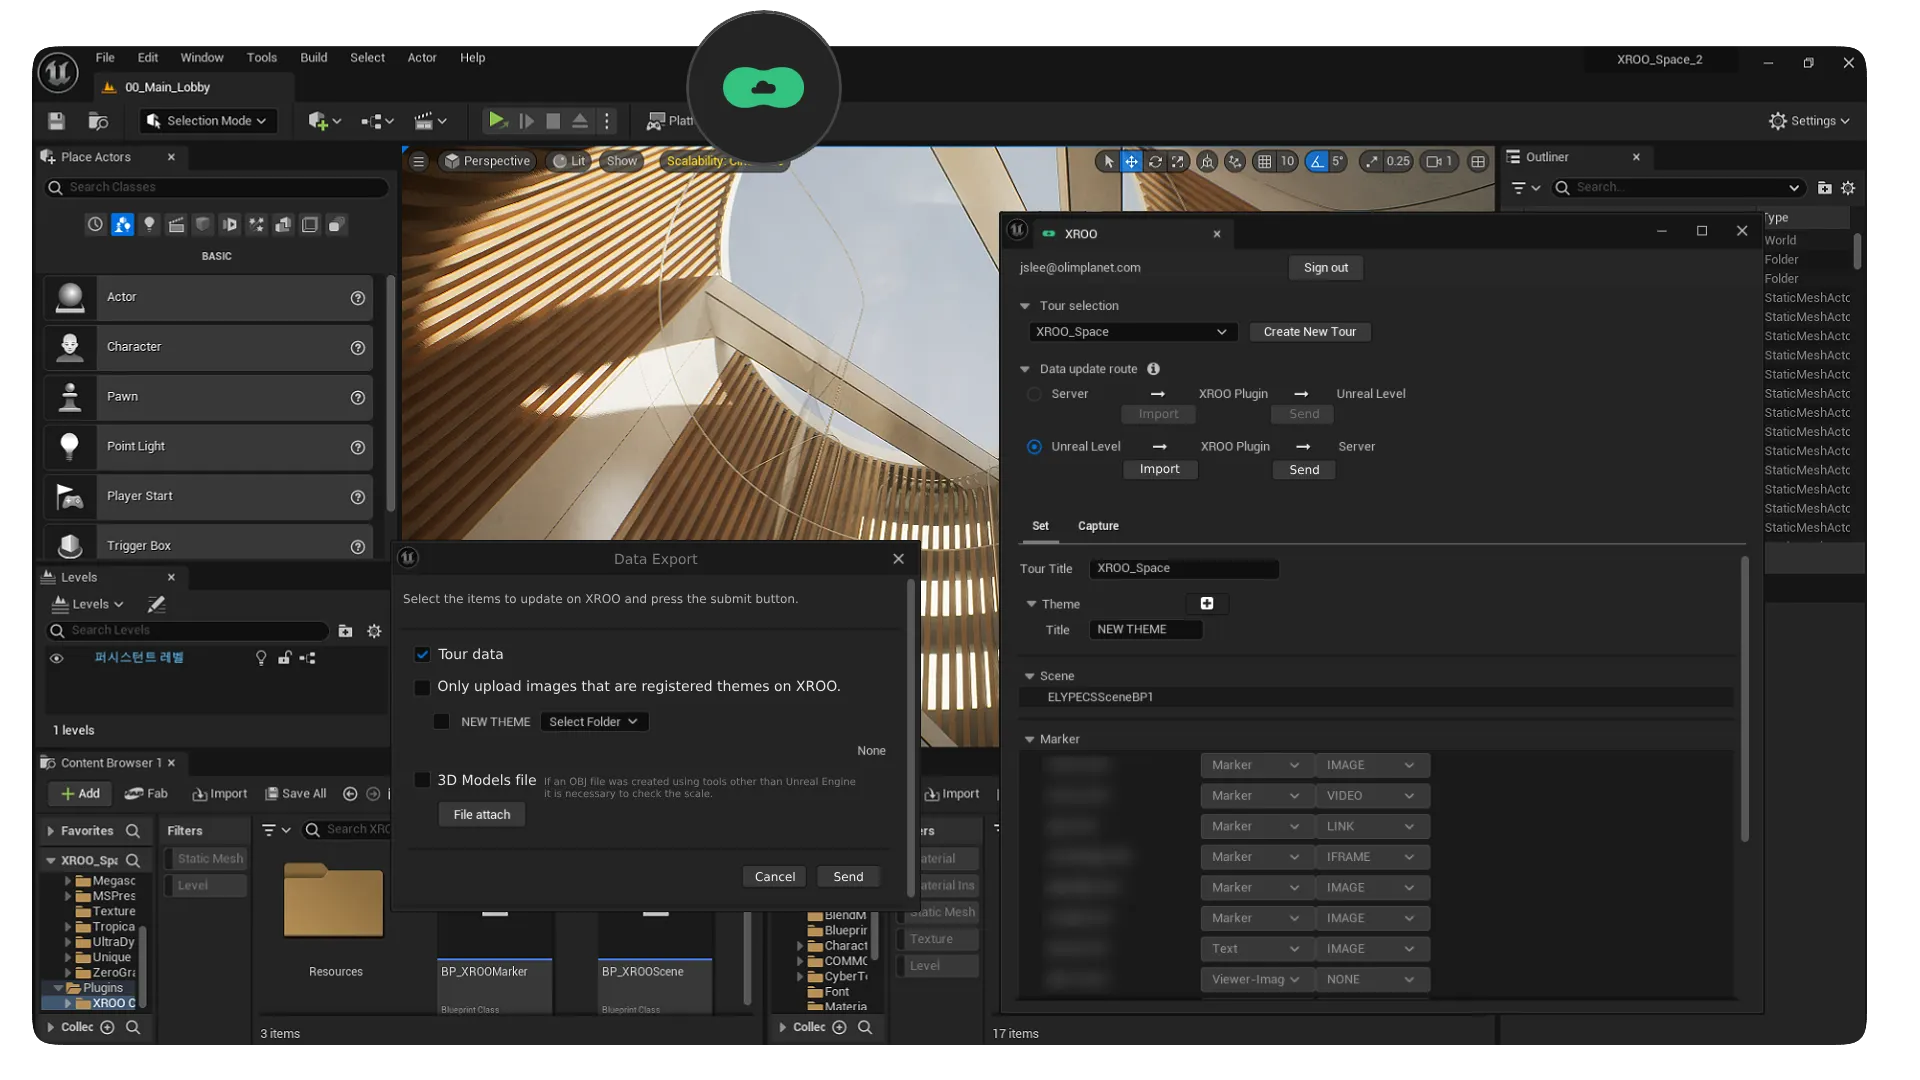The width and height of the screenshot is (1920, 1080).
Task: Open the Build menu
Action: click(x=313, y=58)
